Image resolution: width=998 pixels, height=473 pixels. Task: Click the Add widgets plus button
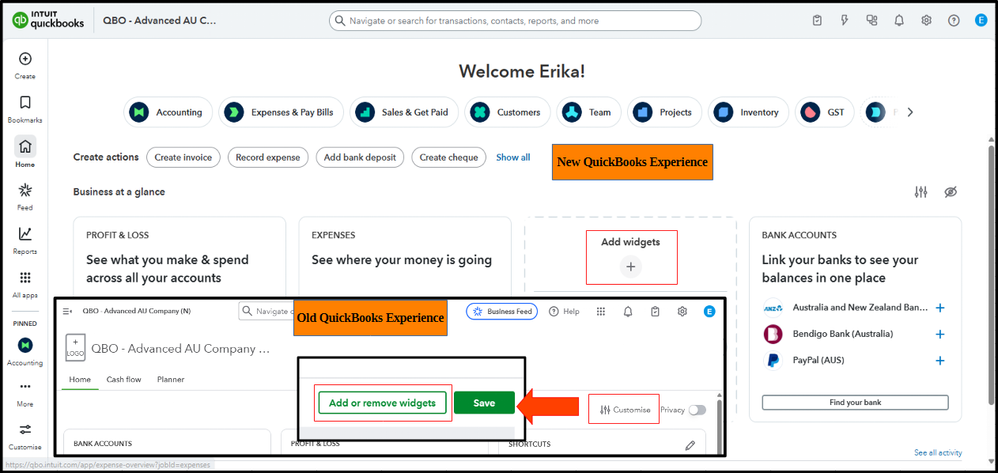[x=631, y=267]
